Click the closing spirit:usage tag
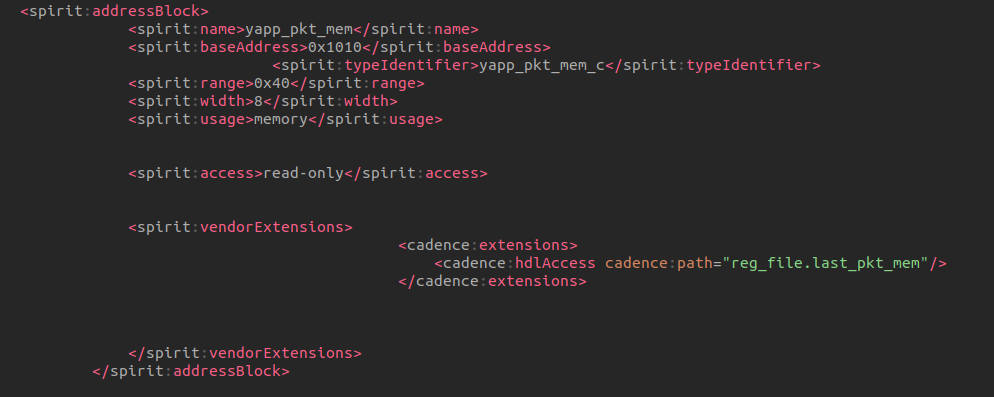 [375, 119]
